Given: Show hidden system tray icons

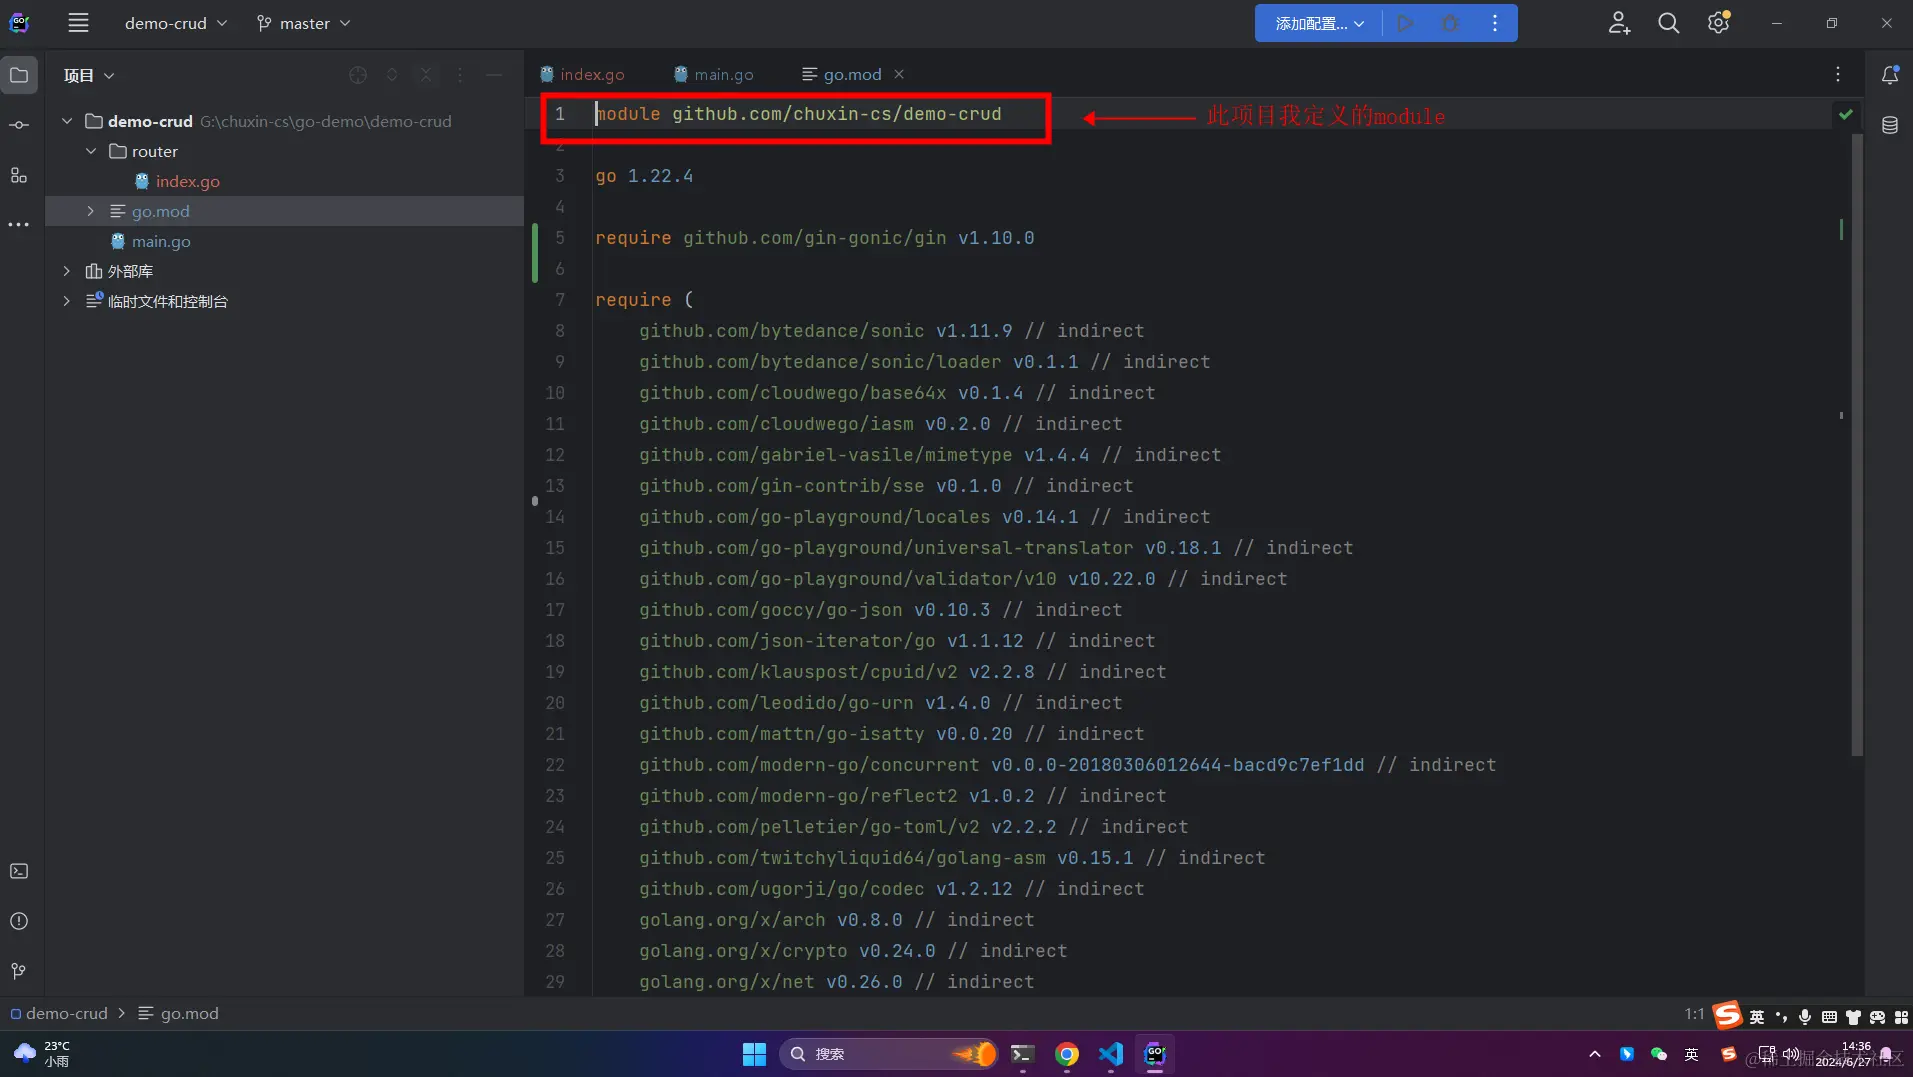Looking at the screenshot, I should click(1594, 1054).
